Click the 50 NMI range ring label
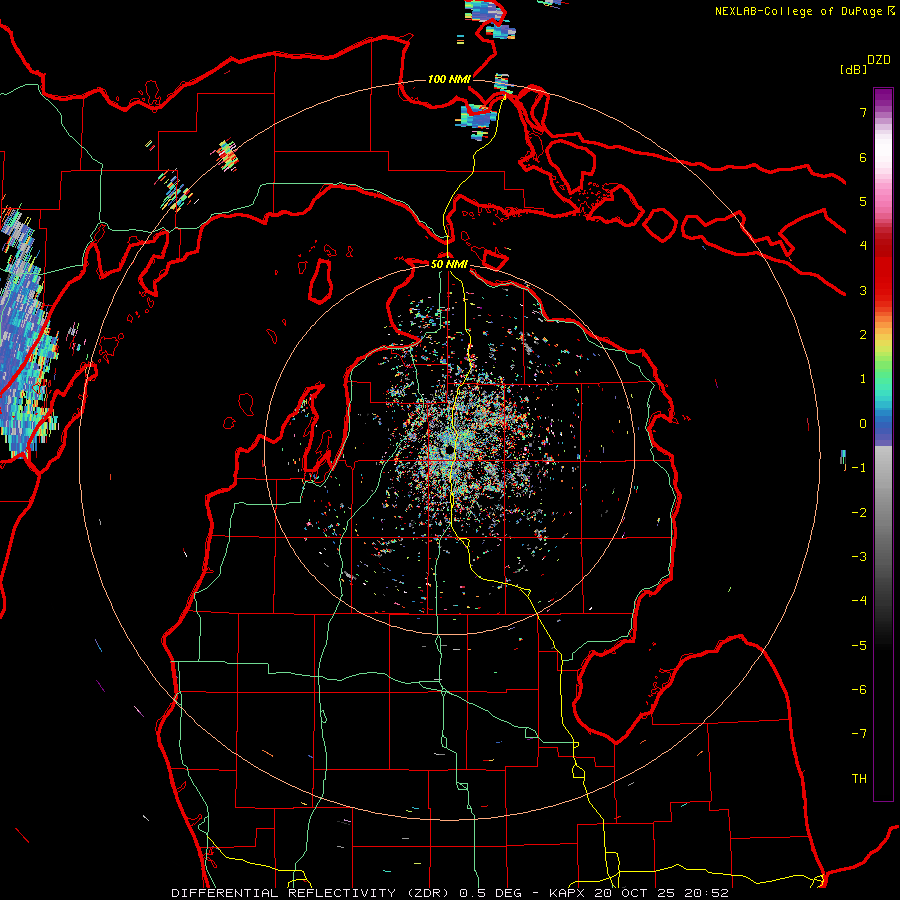The image size is (900, 900). [x=449, y=264]
